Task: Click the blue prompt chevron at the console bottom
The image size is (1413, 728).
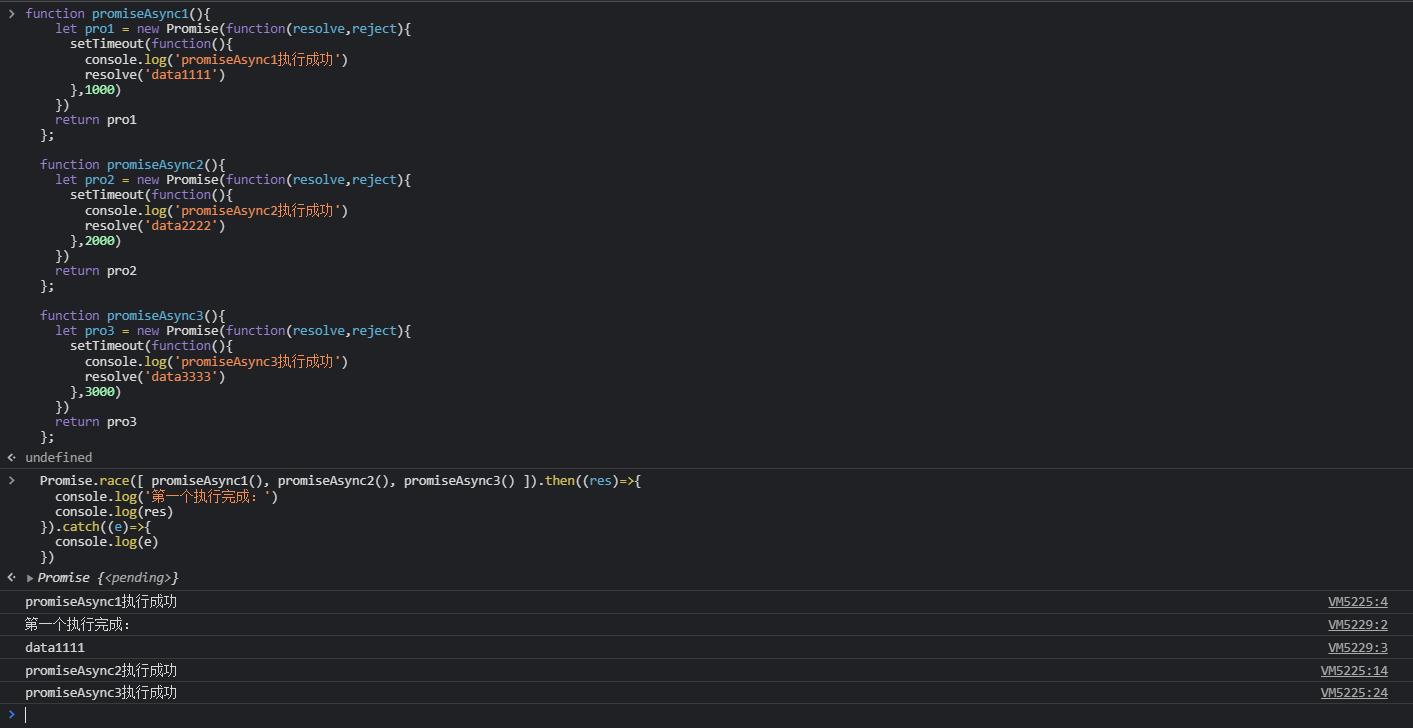Action: [x=11, y=714]
